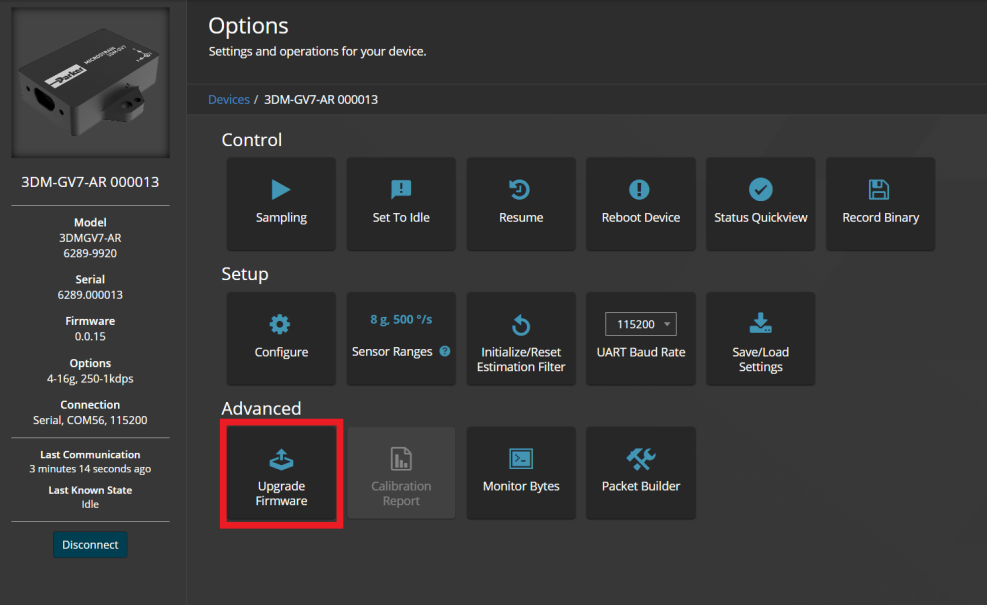Go back via the Devices breadcrumb link
Screen dimensions: 987x605
[x=228, y=100]
